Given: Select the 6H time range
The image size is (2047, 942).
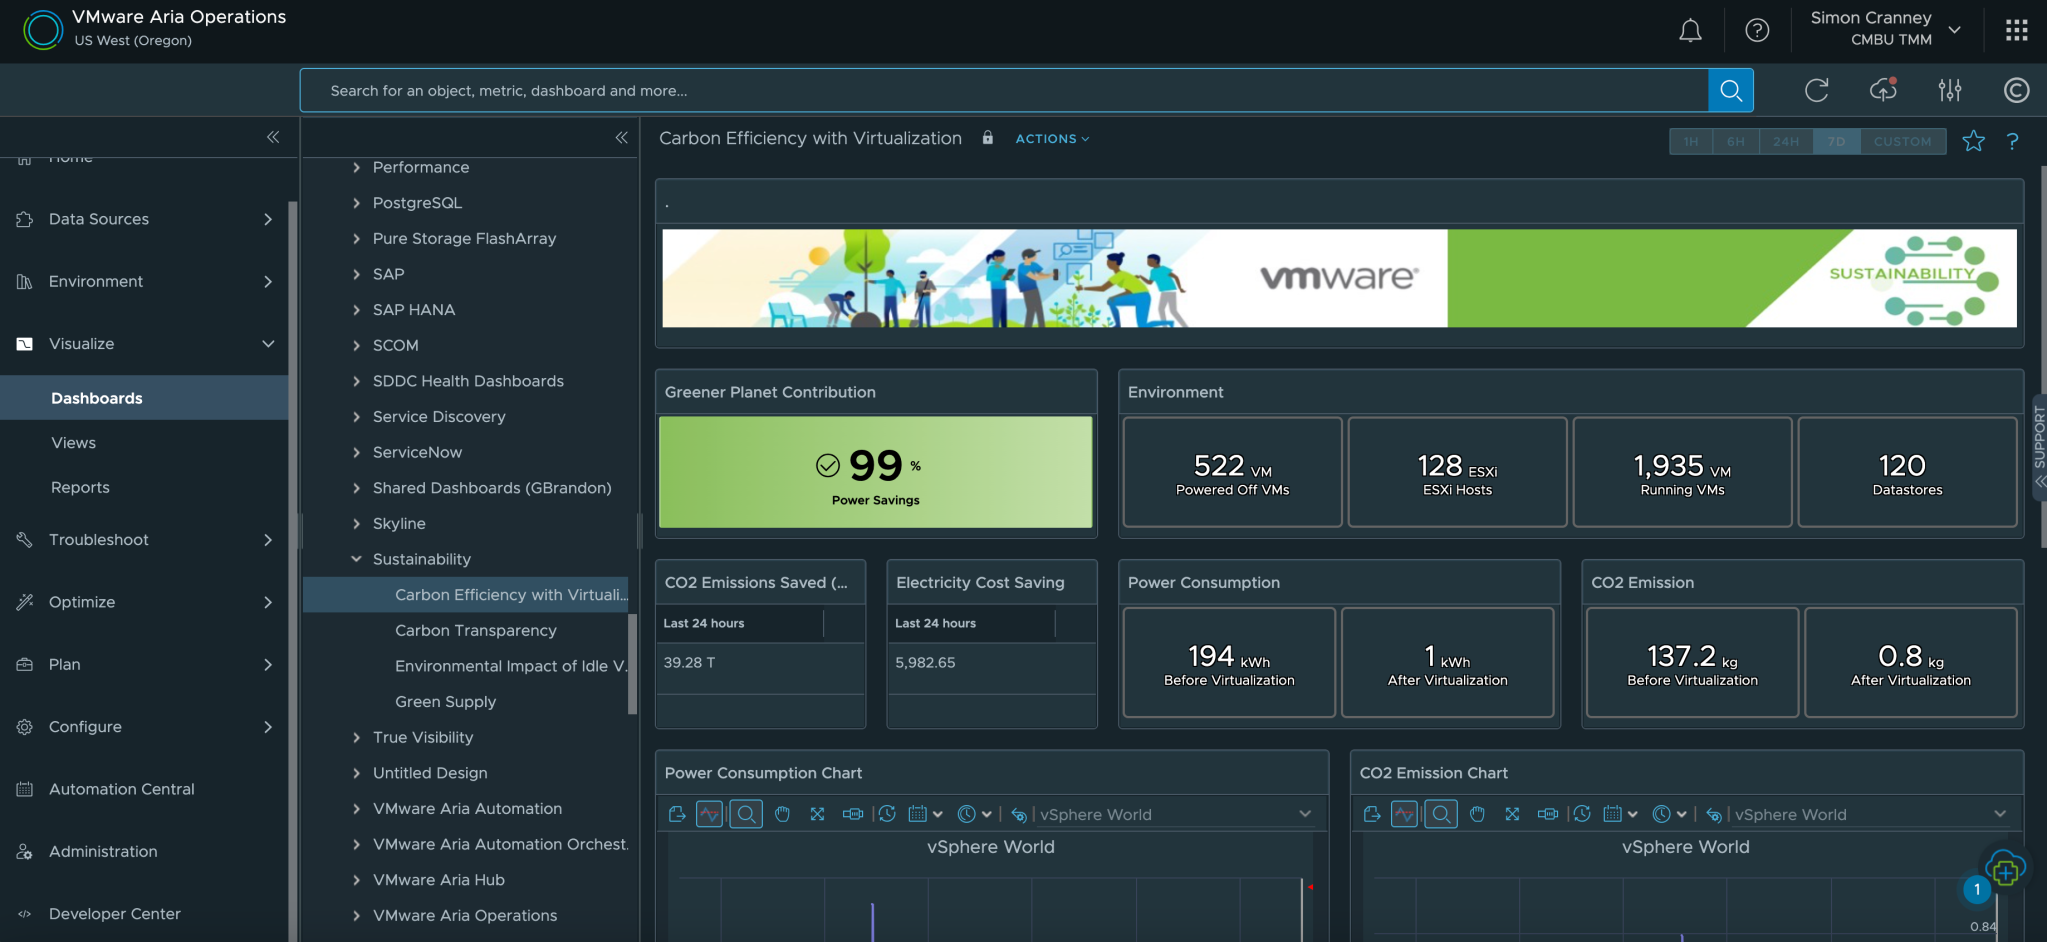Looking at the screenshot, I should coord(1735,141).
